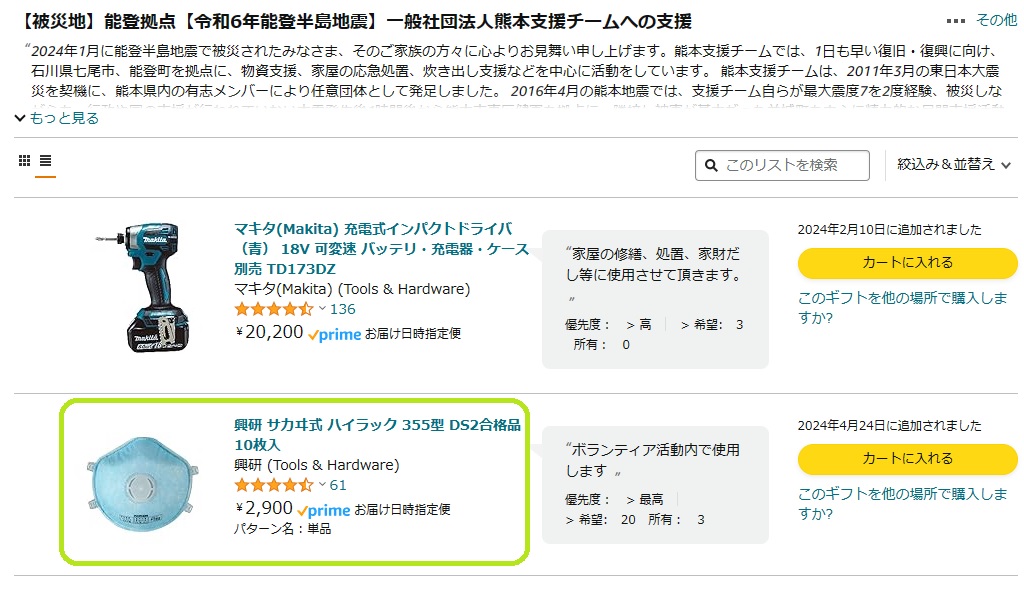Image resolution: width=1024 pixels, height=590 pixels.
Task: Open その他 menu at top right
Action: (x=996, y=20)
